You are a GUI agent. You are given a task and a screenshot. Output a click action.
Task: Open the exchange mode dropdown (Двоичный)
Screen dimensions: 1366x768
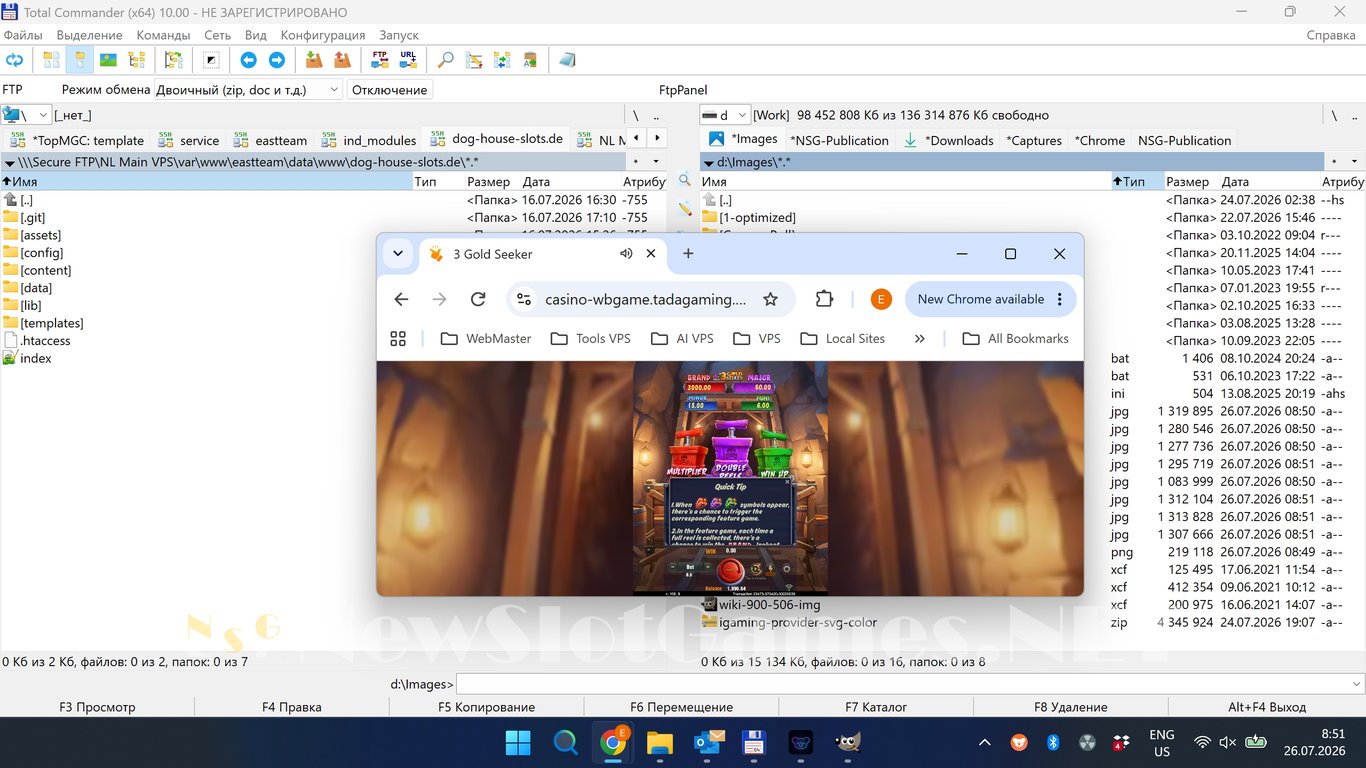248,90
